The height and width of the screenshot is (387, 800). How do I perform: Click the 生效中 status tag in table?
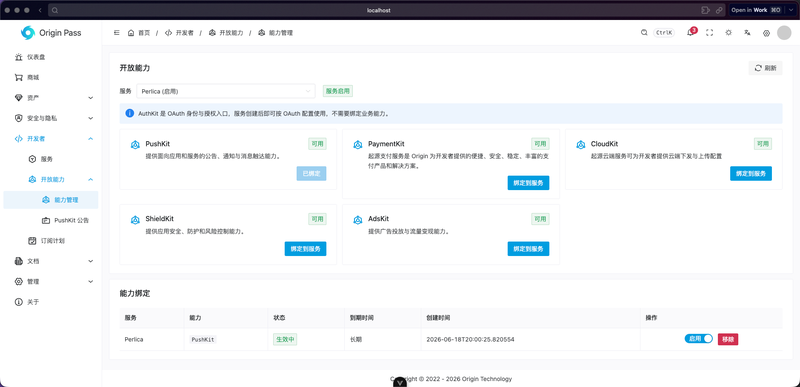click(x=285, y=339)
